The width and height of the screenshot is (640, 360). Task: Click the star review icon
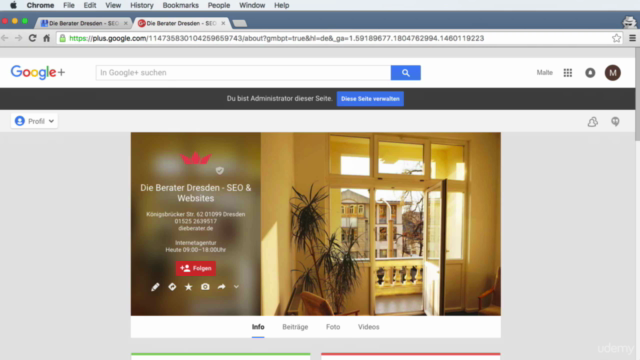pos(189,287)
